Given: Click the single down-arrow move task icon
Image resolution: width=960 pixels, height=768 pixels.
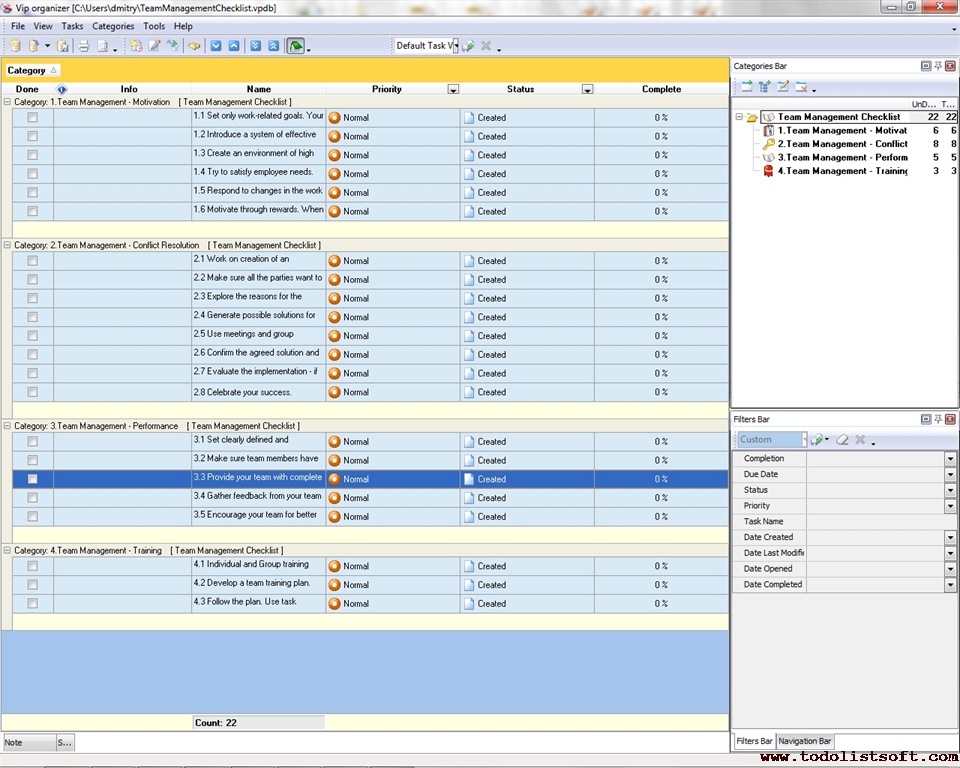Looking at the screenshot, I should pyautogui.click(x=216, y=46).
